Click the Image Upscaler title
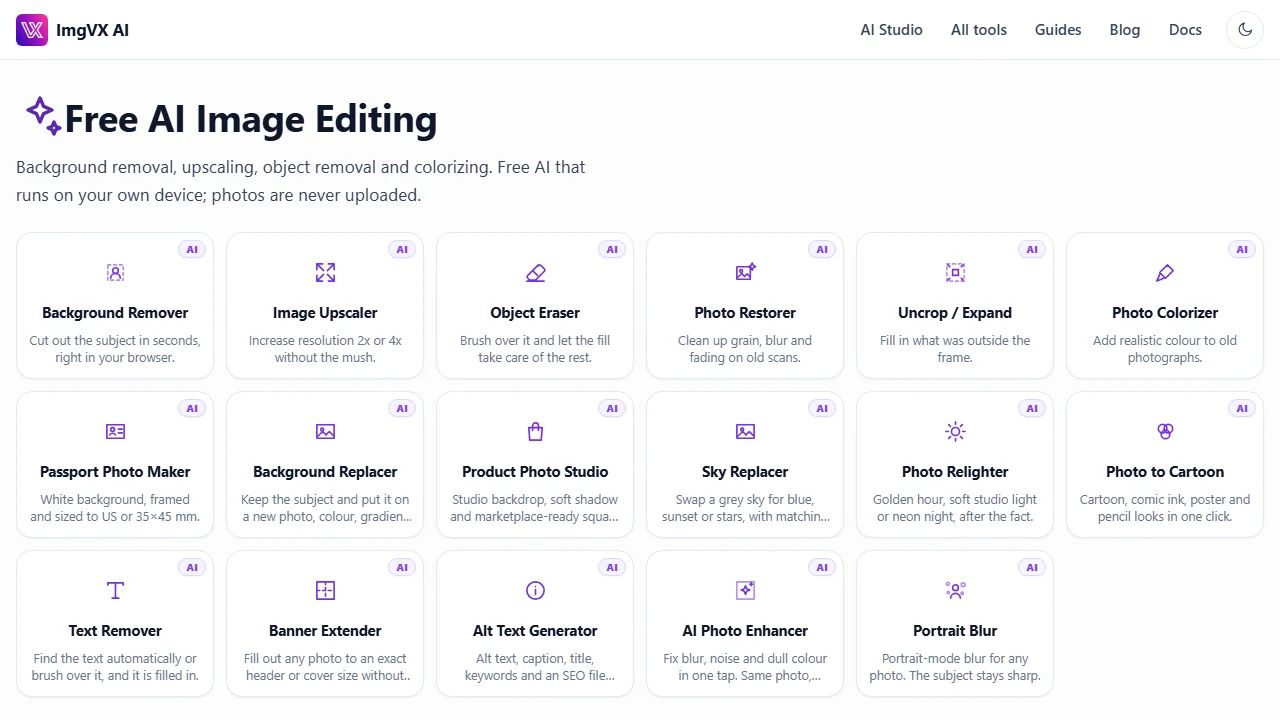This screenshot has width=1280, height=720. 325,313
